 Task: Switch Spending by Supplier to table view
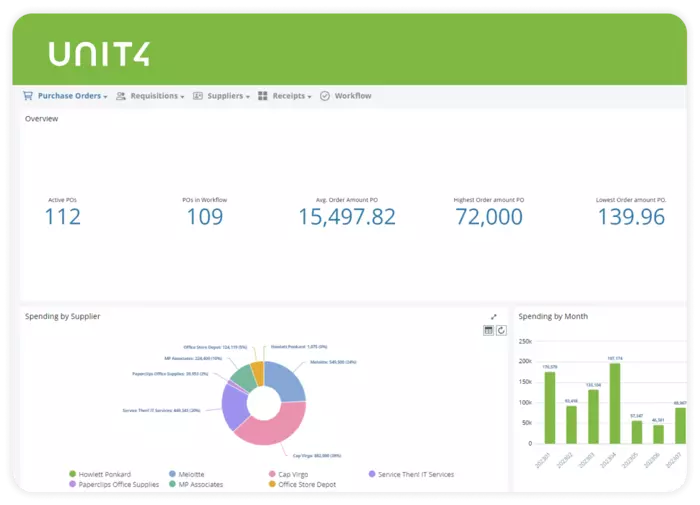488,330
